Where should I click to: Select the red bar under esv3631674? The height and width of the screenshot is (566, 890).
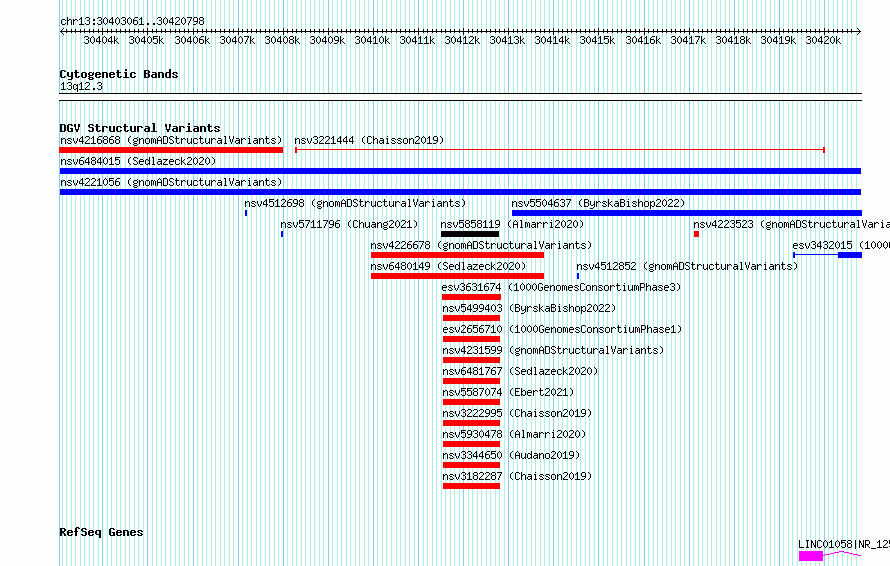[471, 297]
